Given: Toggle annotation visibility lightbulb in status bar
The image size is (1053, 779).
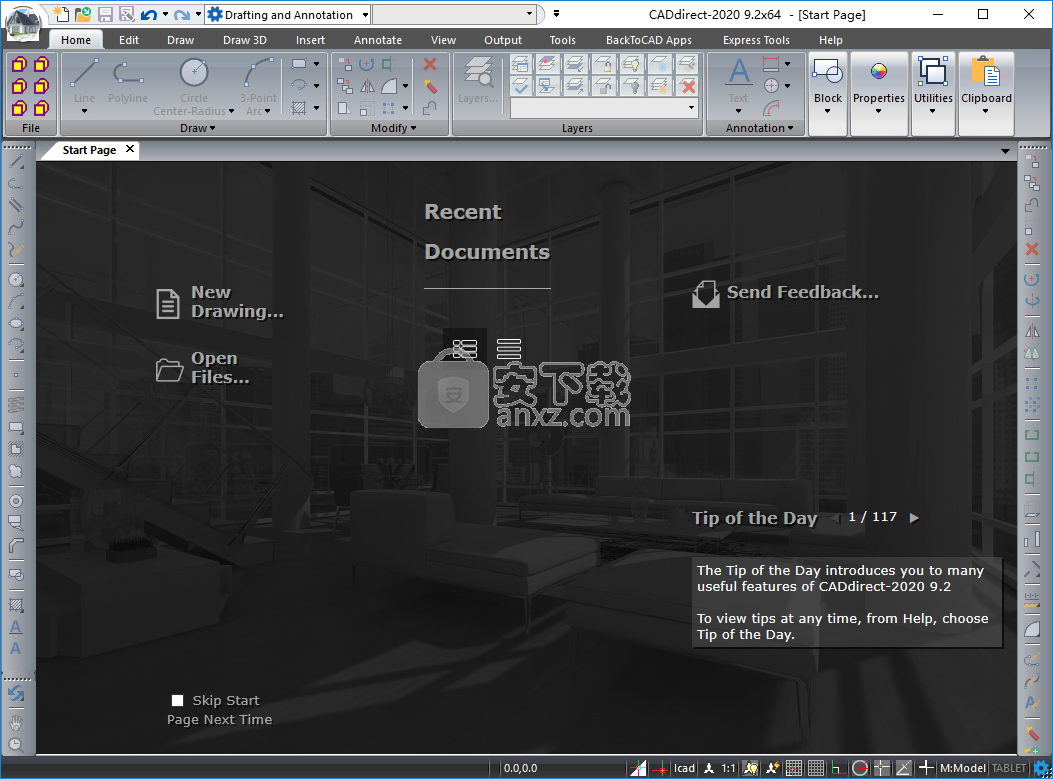Looking at the screenshot, I should tap(750, 768).
